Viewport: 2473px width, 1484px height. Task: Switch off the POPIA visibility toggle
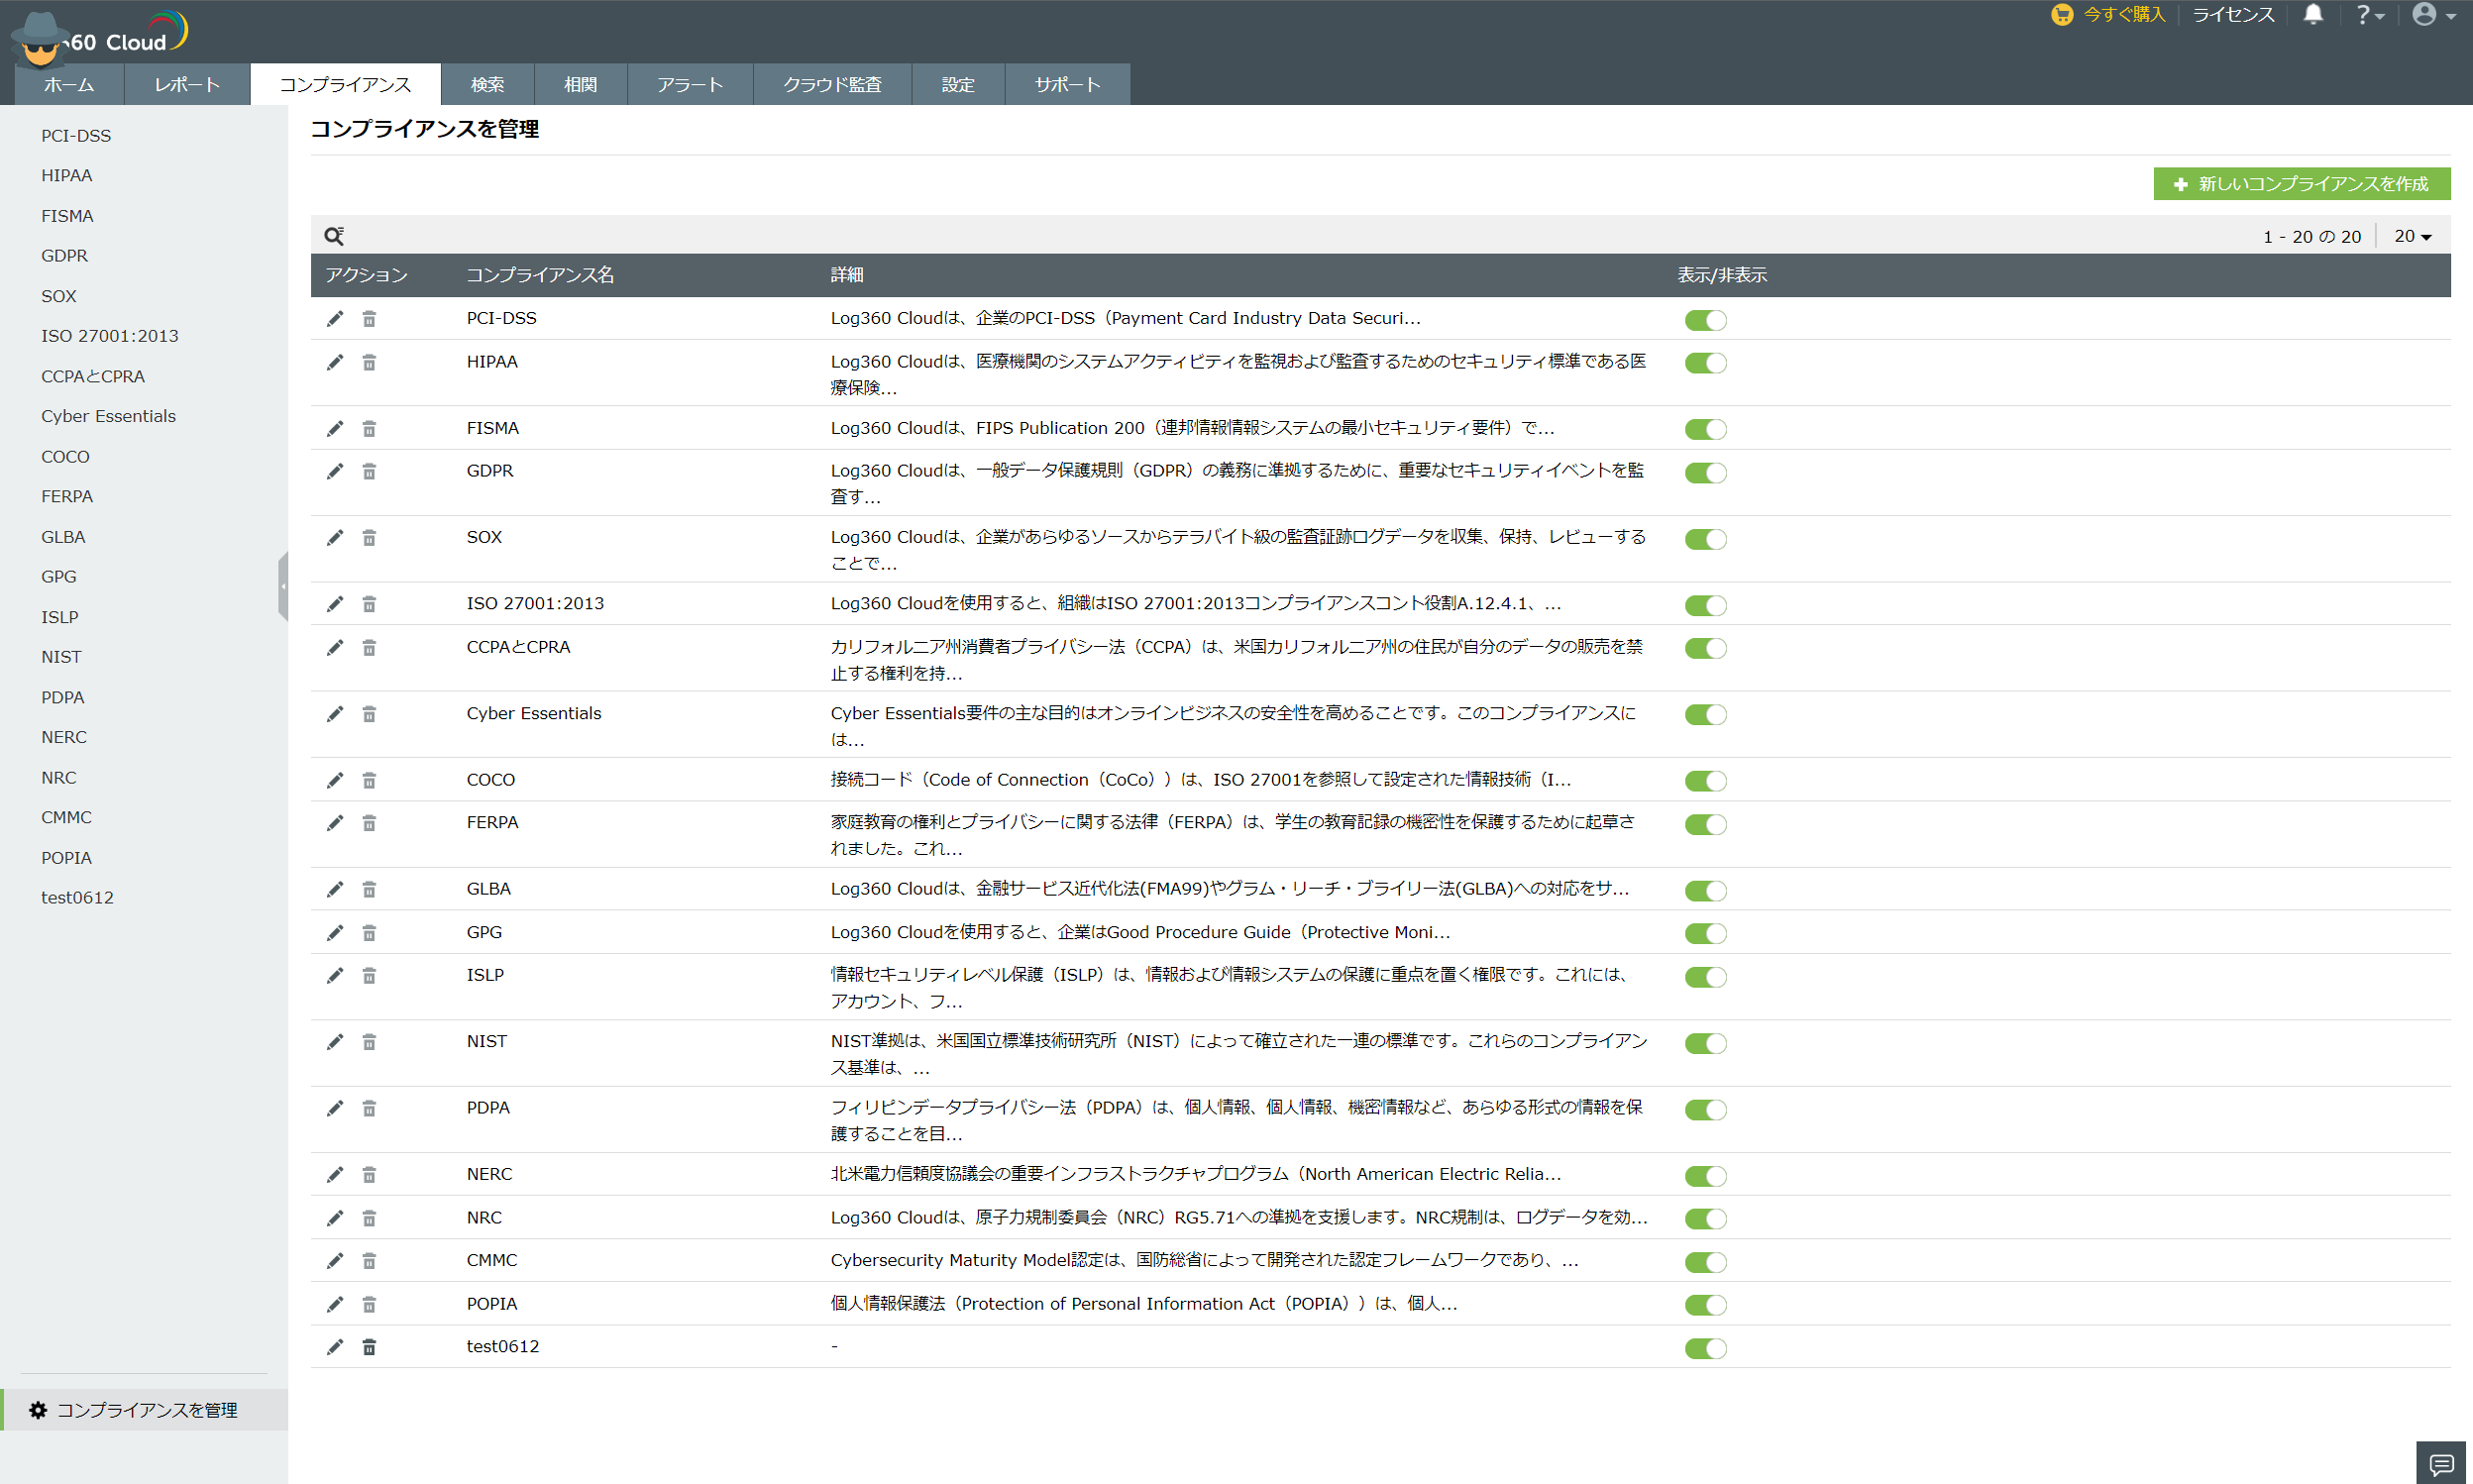coord(1705,1305)
